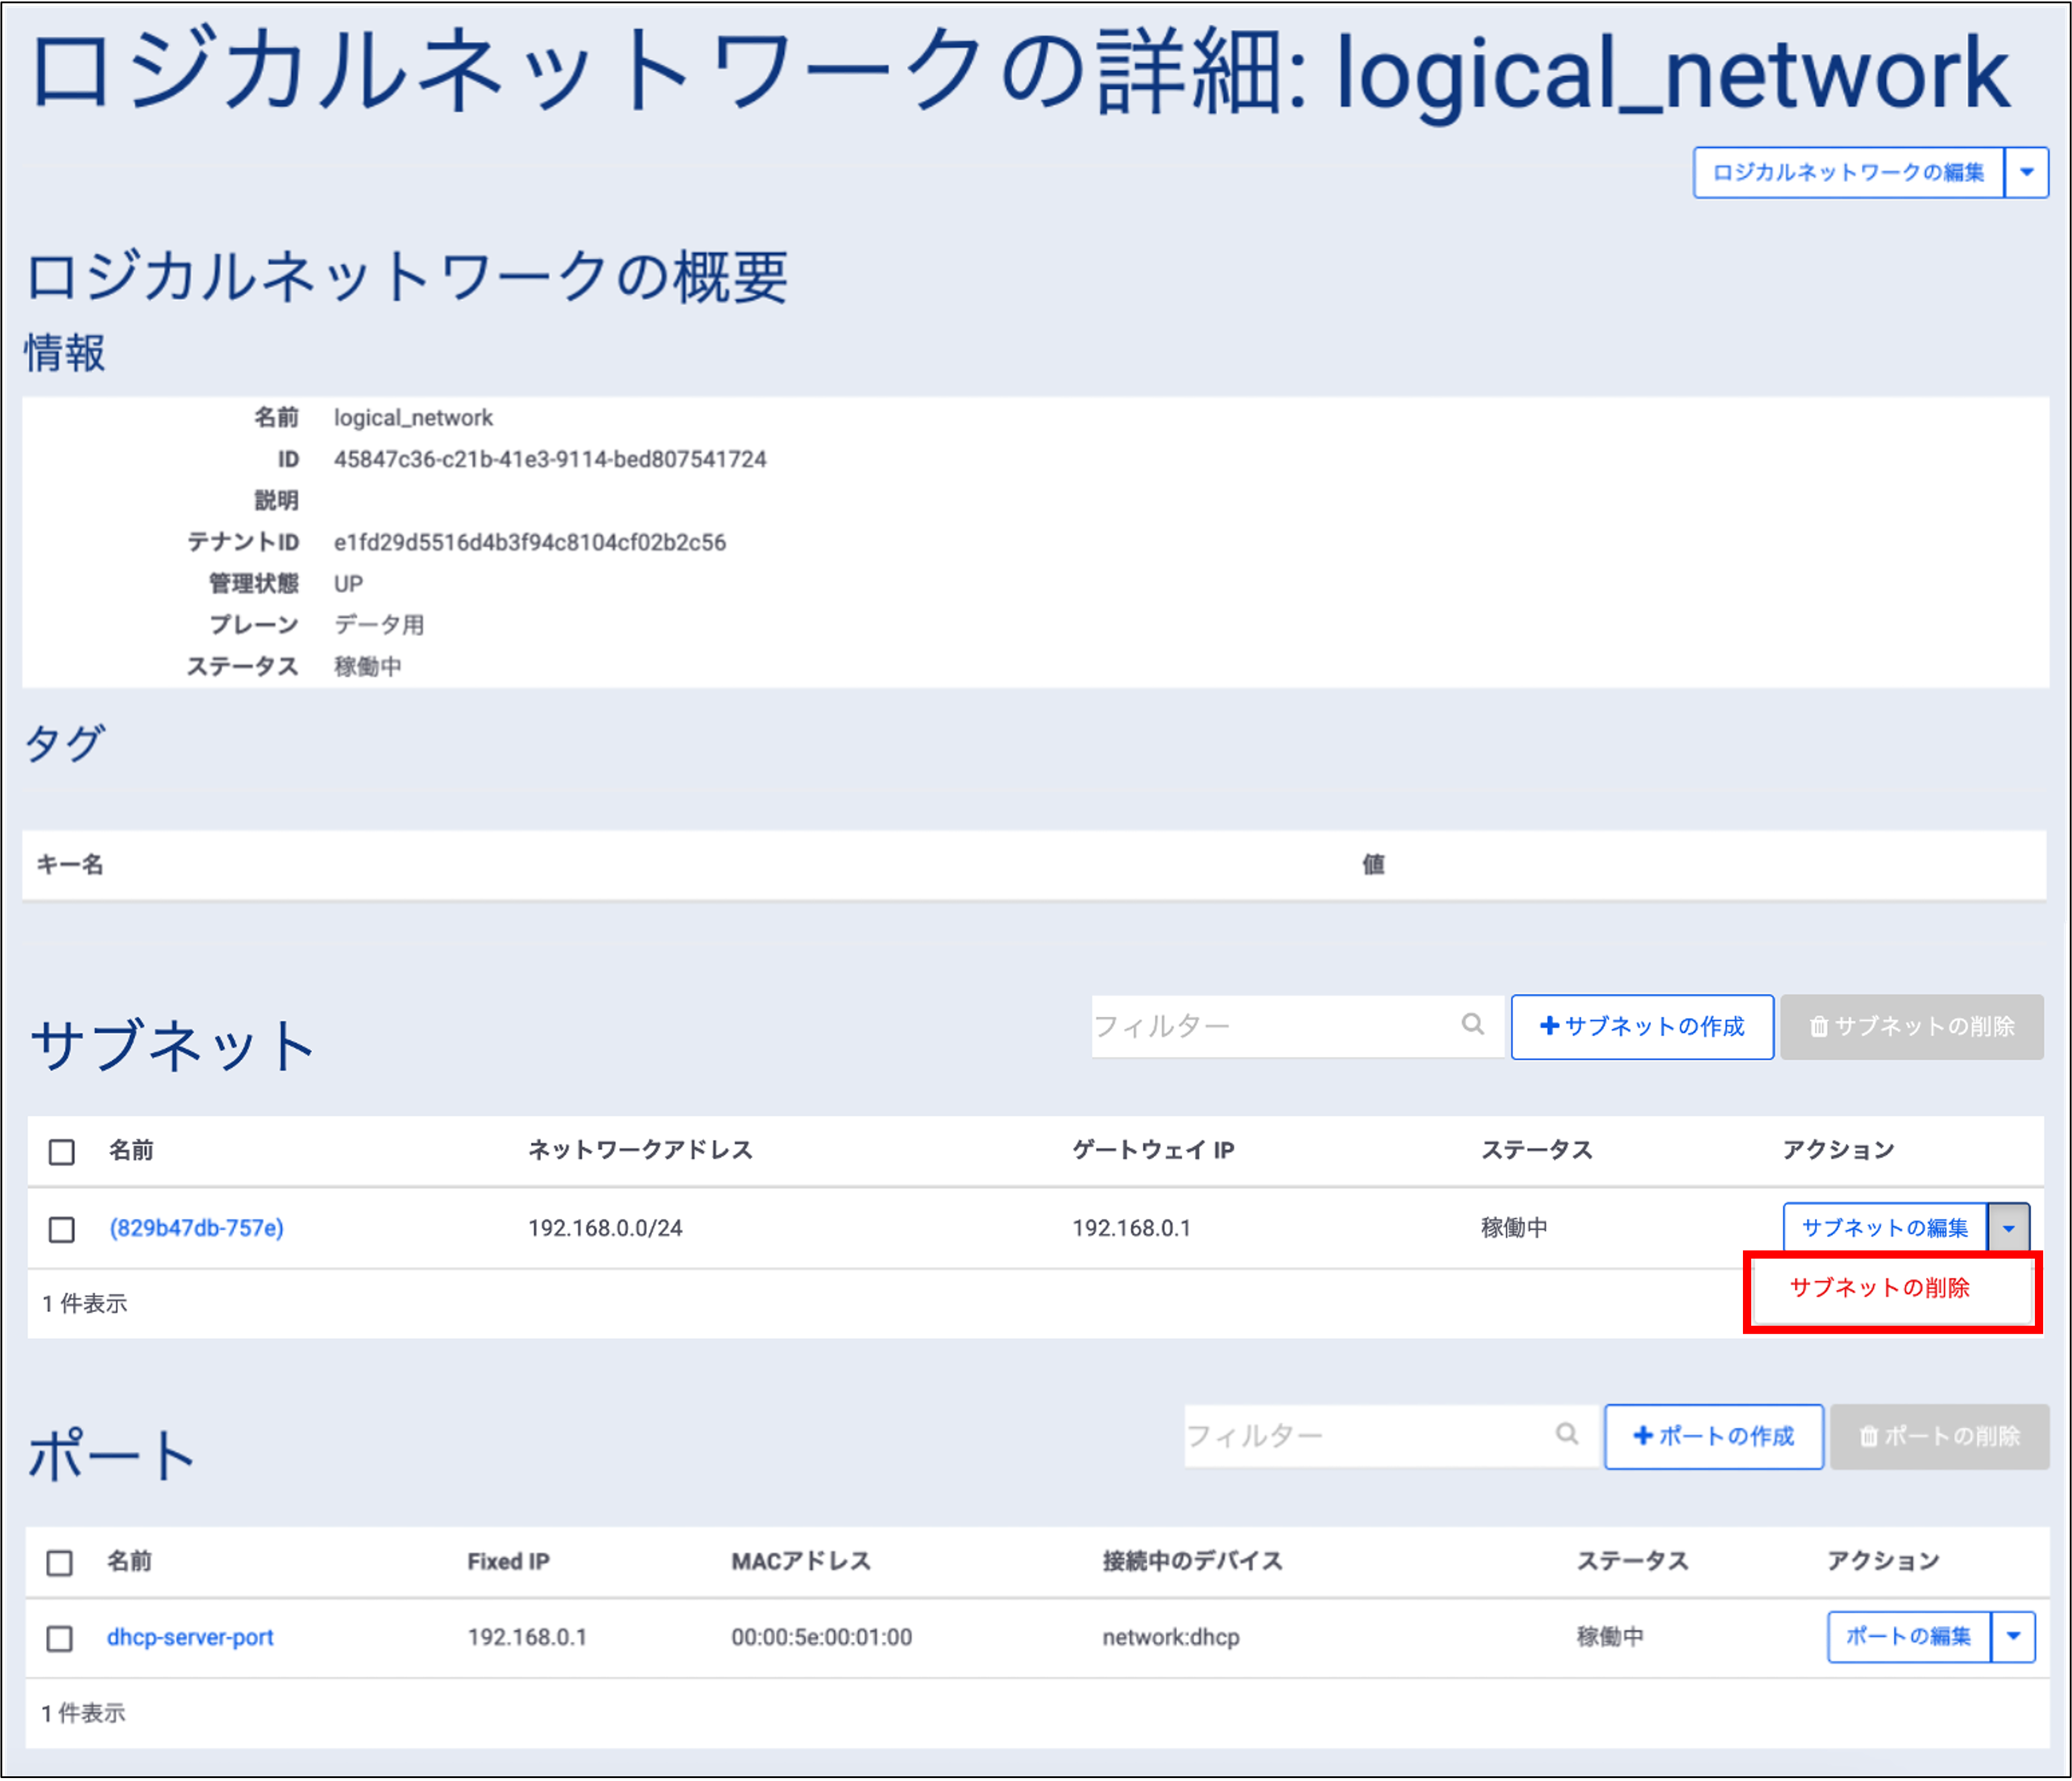Click the trash icon for port deletion
Viewport: 2072px width, 1781px height.
(1868, 1437)
